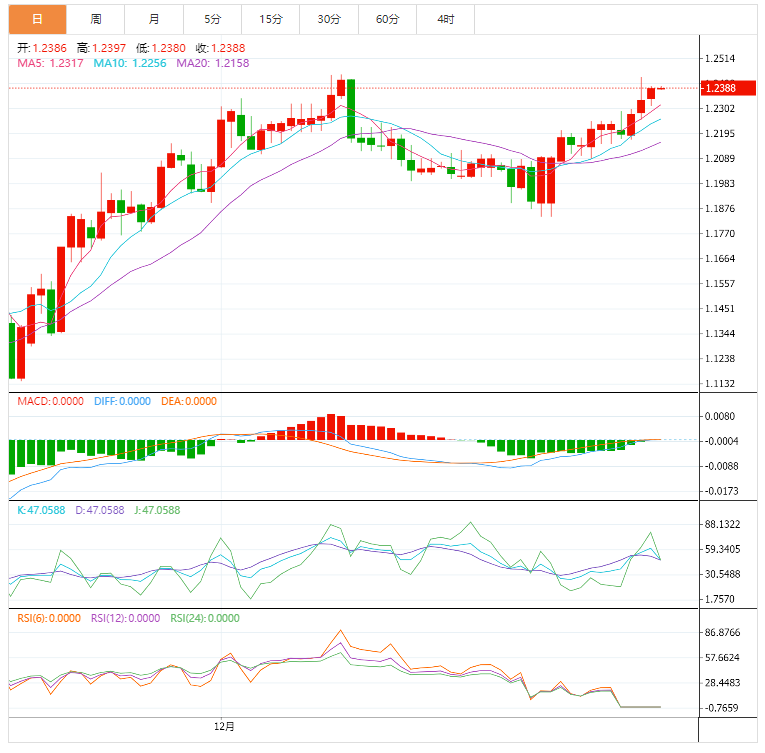
Task: Switch to the 周 weekly tab
Action: click(x=96, y=19)
